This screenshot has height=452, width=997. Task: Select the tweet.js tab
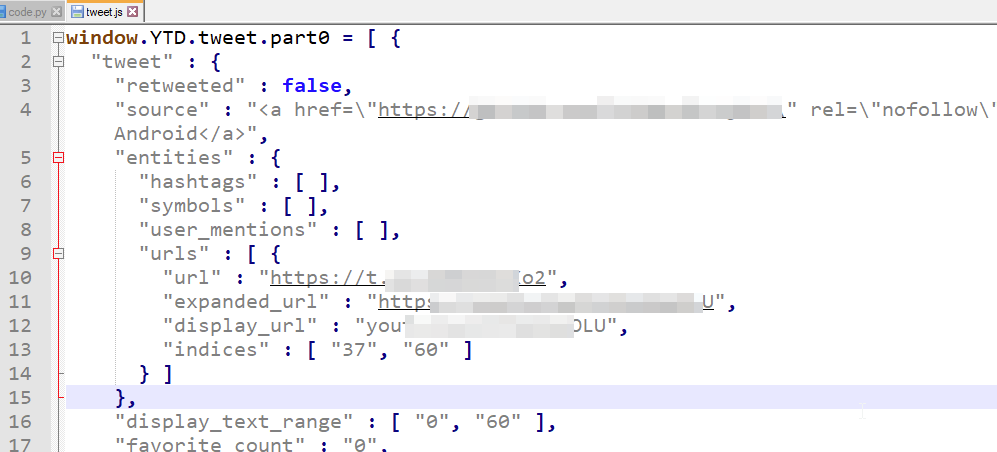(x=105, y=11)
